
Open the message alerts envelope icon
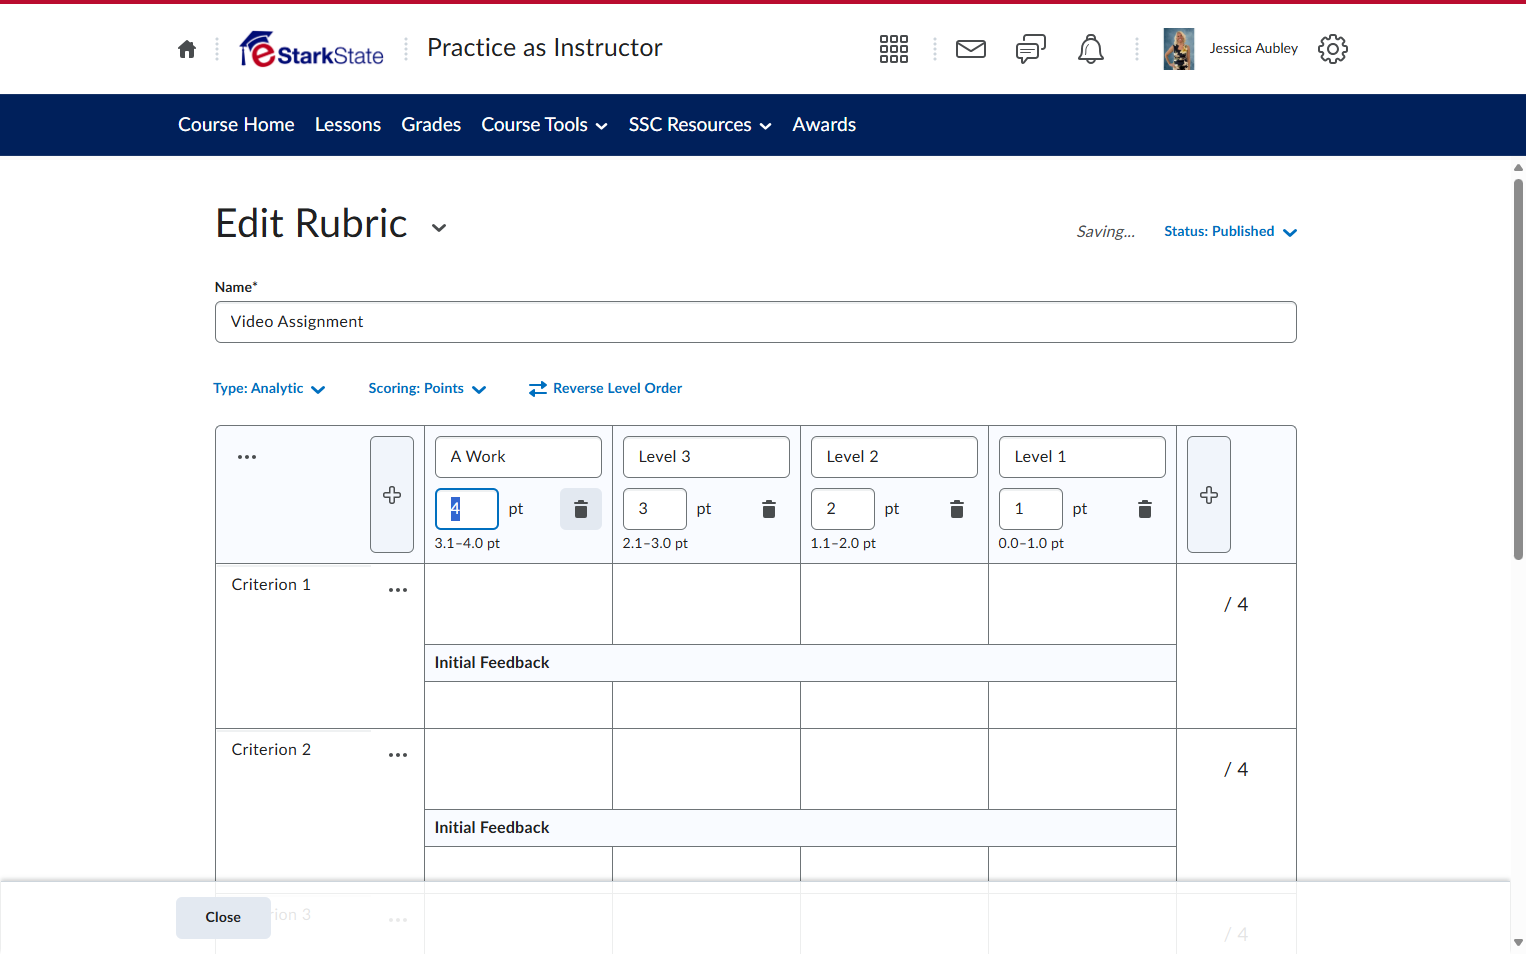[x=971, y=49]
